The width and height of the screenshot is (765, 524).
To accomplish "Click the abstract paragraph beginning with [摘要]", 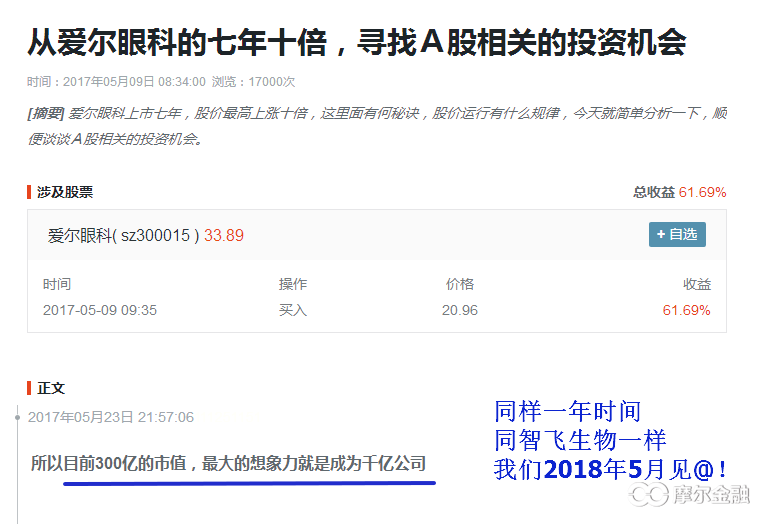I will click(377, 126).
